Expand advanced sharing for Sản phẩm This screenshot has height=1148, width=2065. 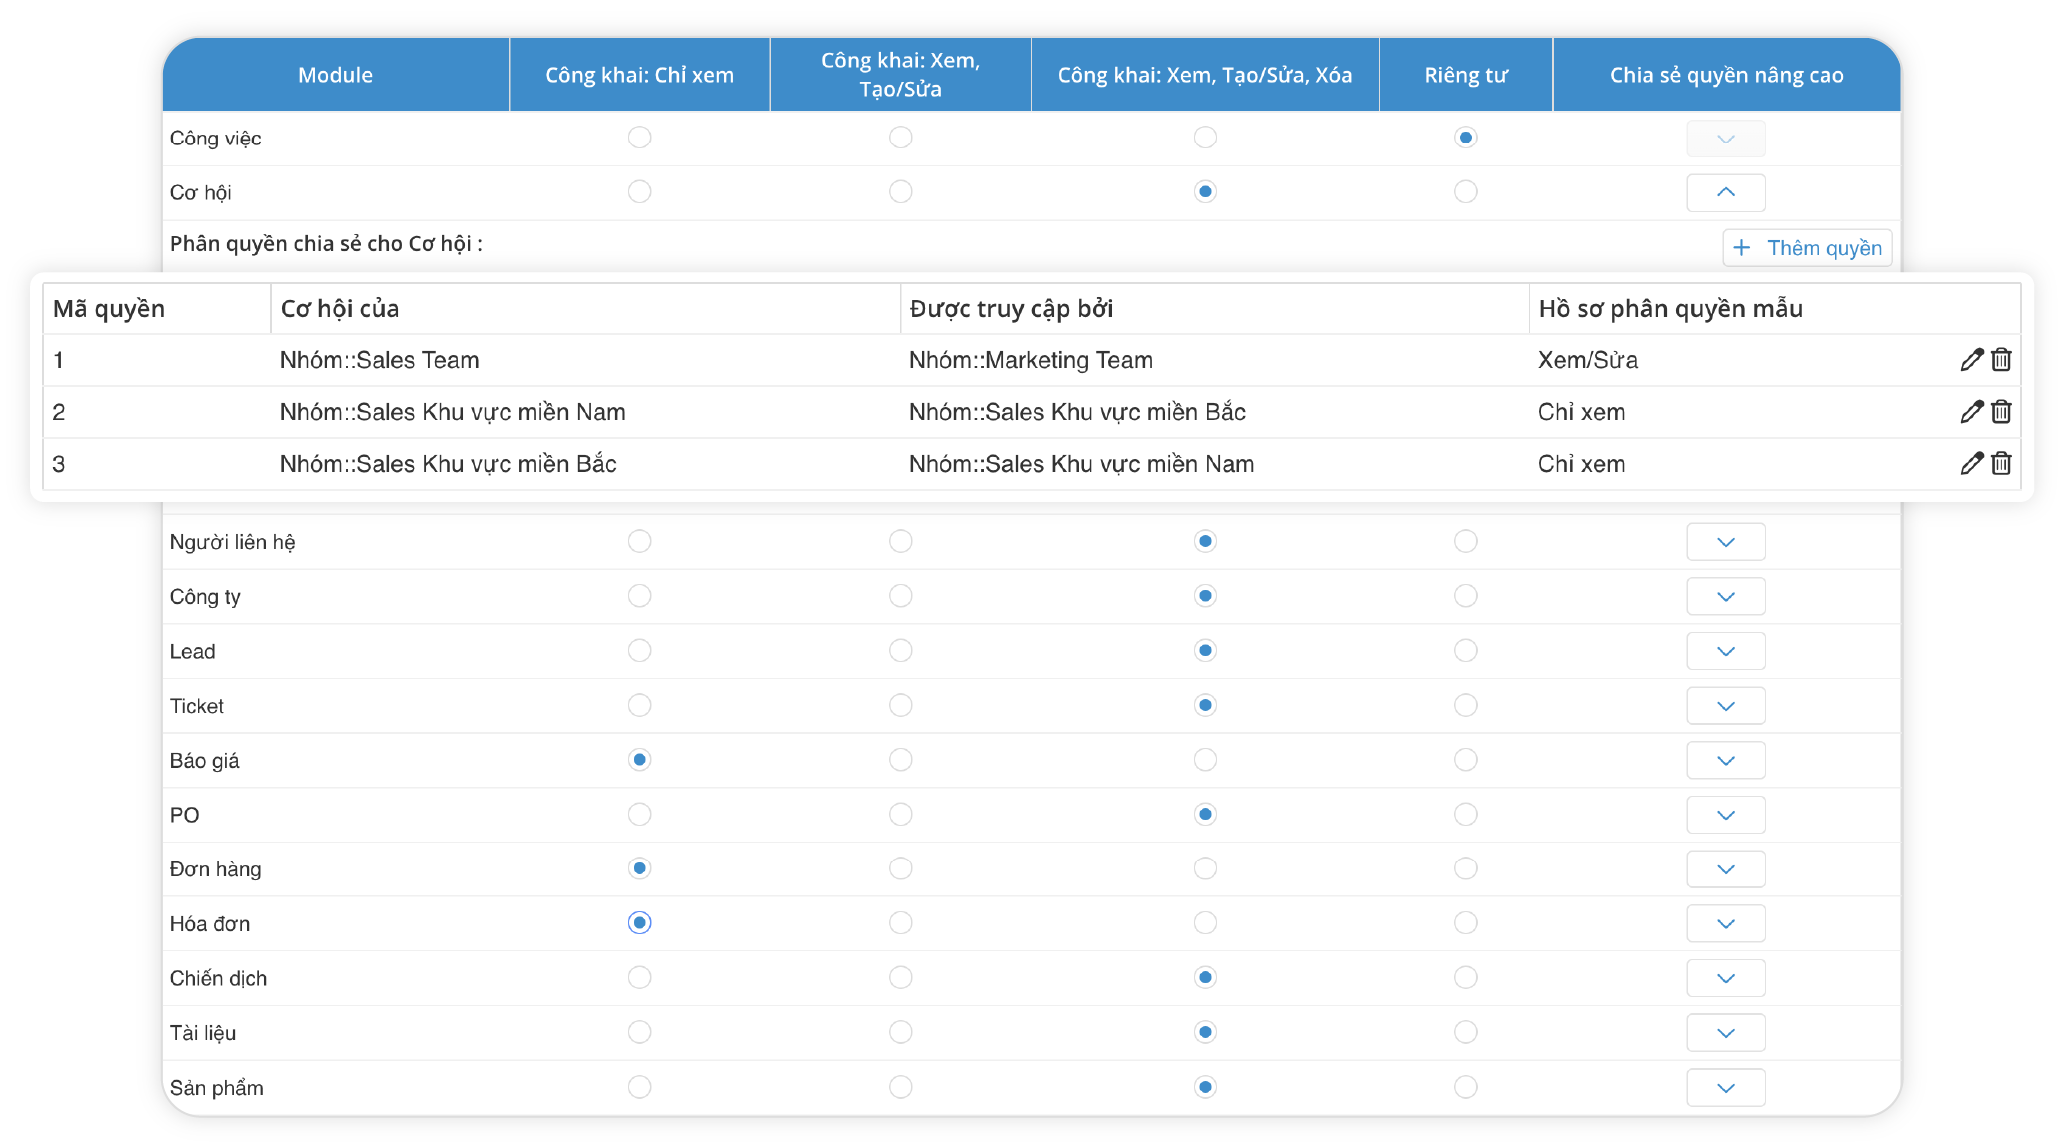(1725, 1088)
